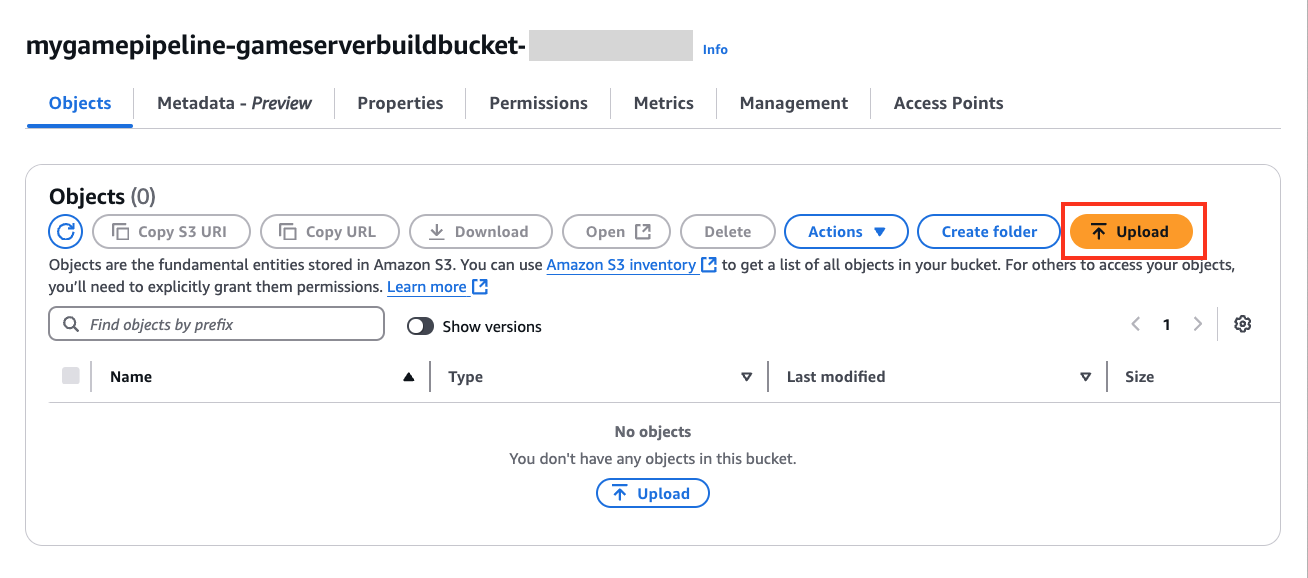The height and width of the screenshot is (578, 1308).
Task: Click the Create folder button
Action: (988, 231)
